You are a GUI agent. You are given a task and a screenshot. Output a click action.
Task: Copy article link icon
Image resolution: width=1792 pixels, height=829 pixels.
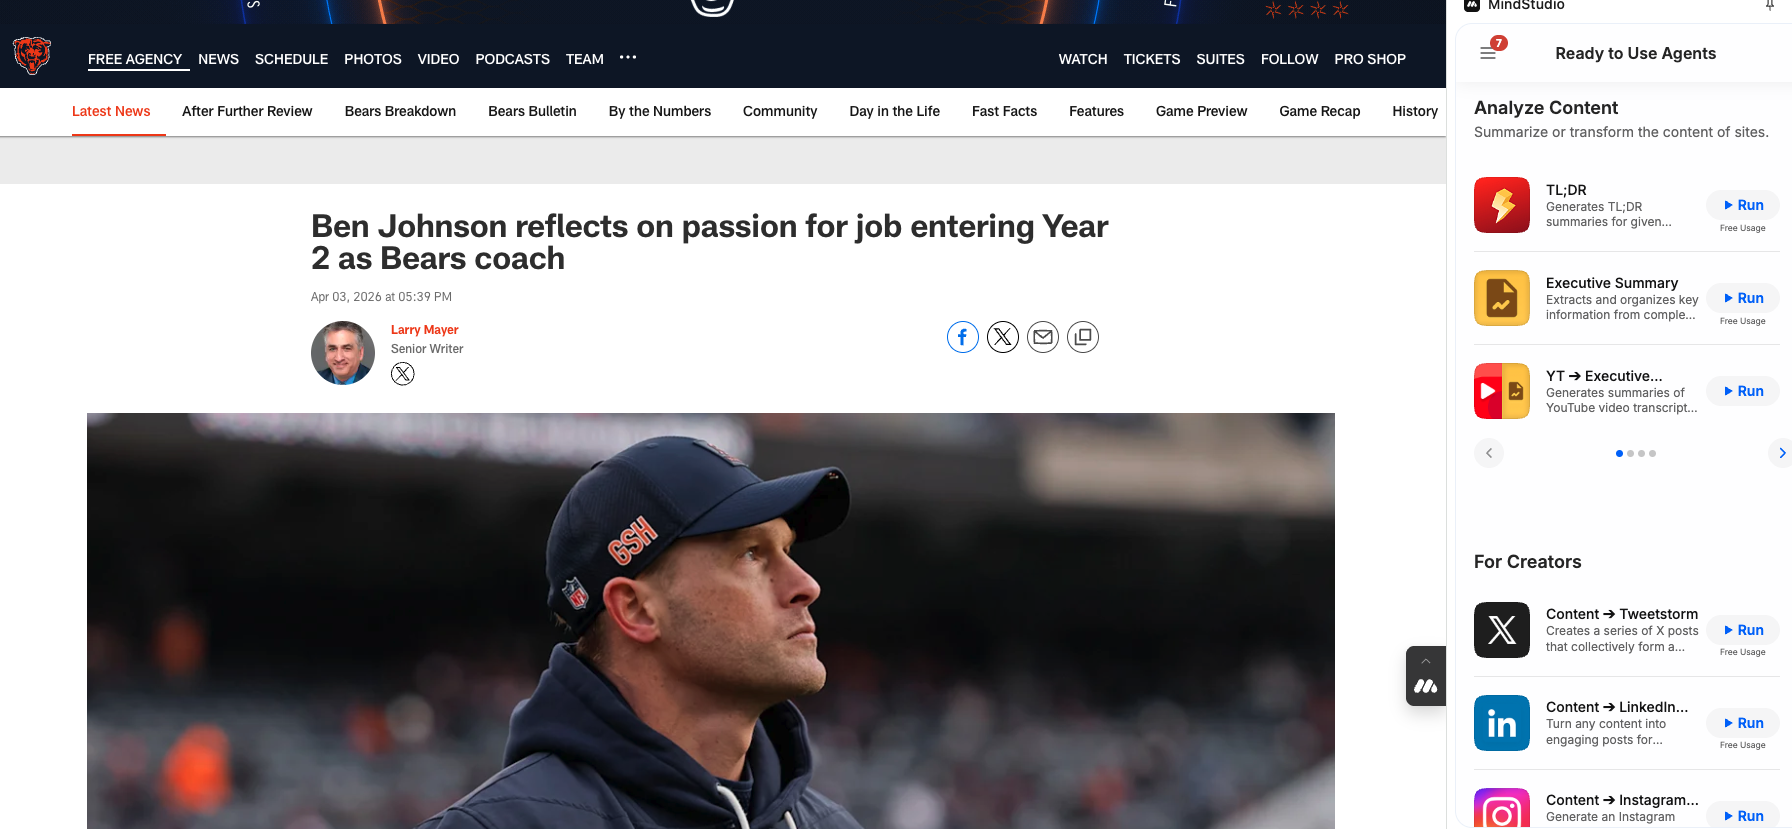point(1082,337)
